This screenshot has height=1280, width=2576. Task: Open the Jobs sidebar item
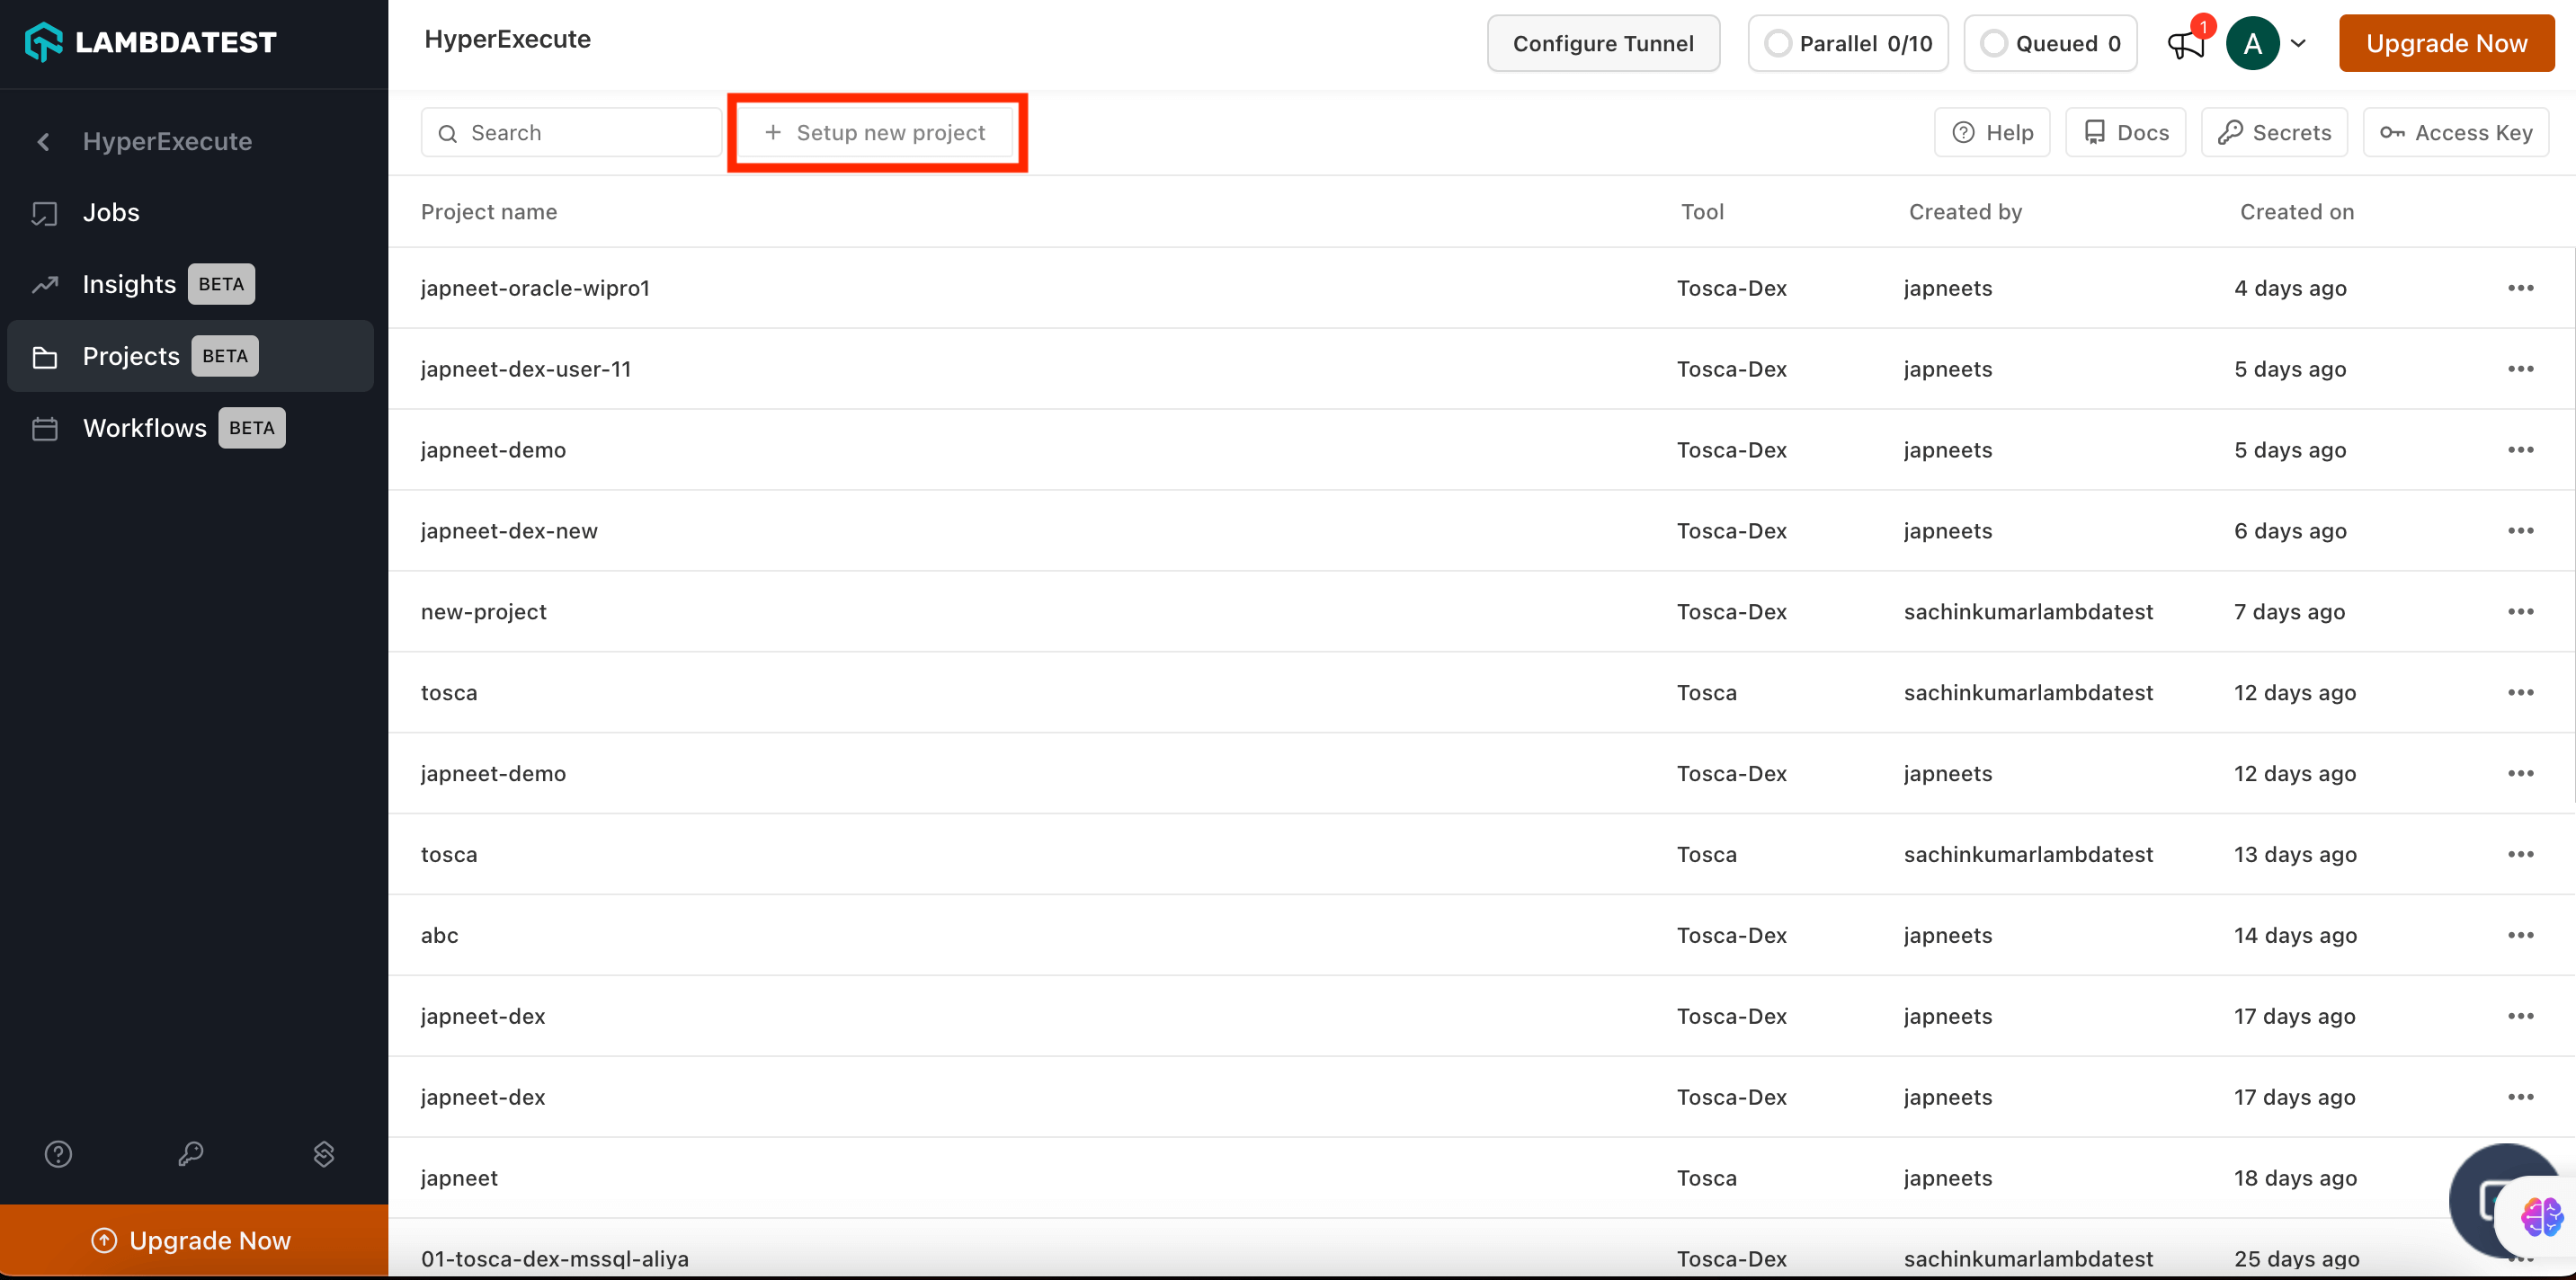pos(111,213)
